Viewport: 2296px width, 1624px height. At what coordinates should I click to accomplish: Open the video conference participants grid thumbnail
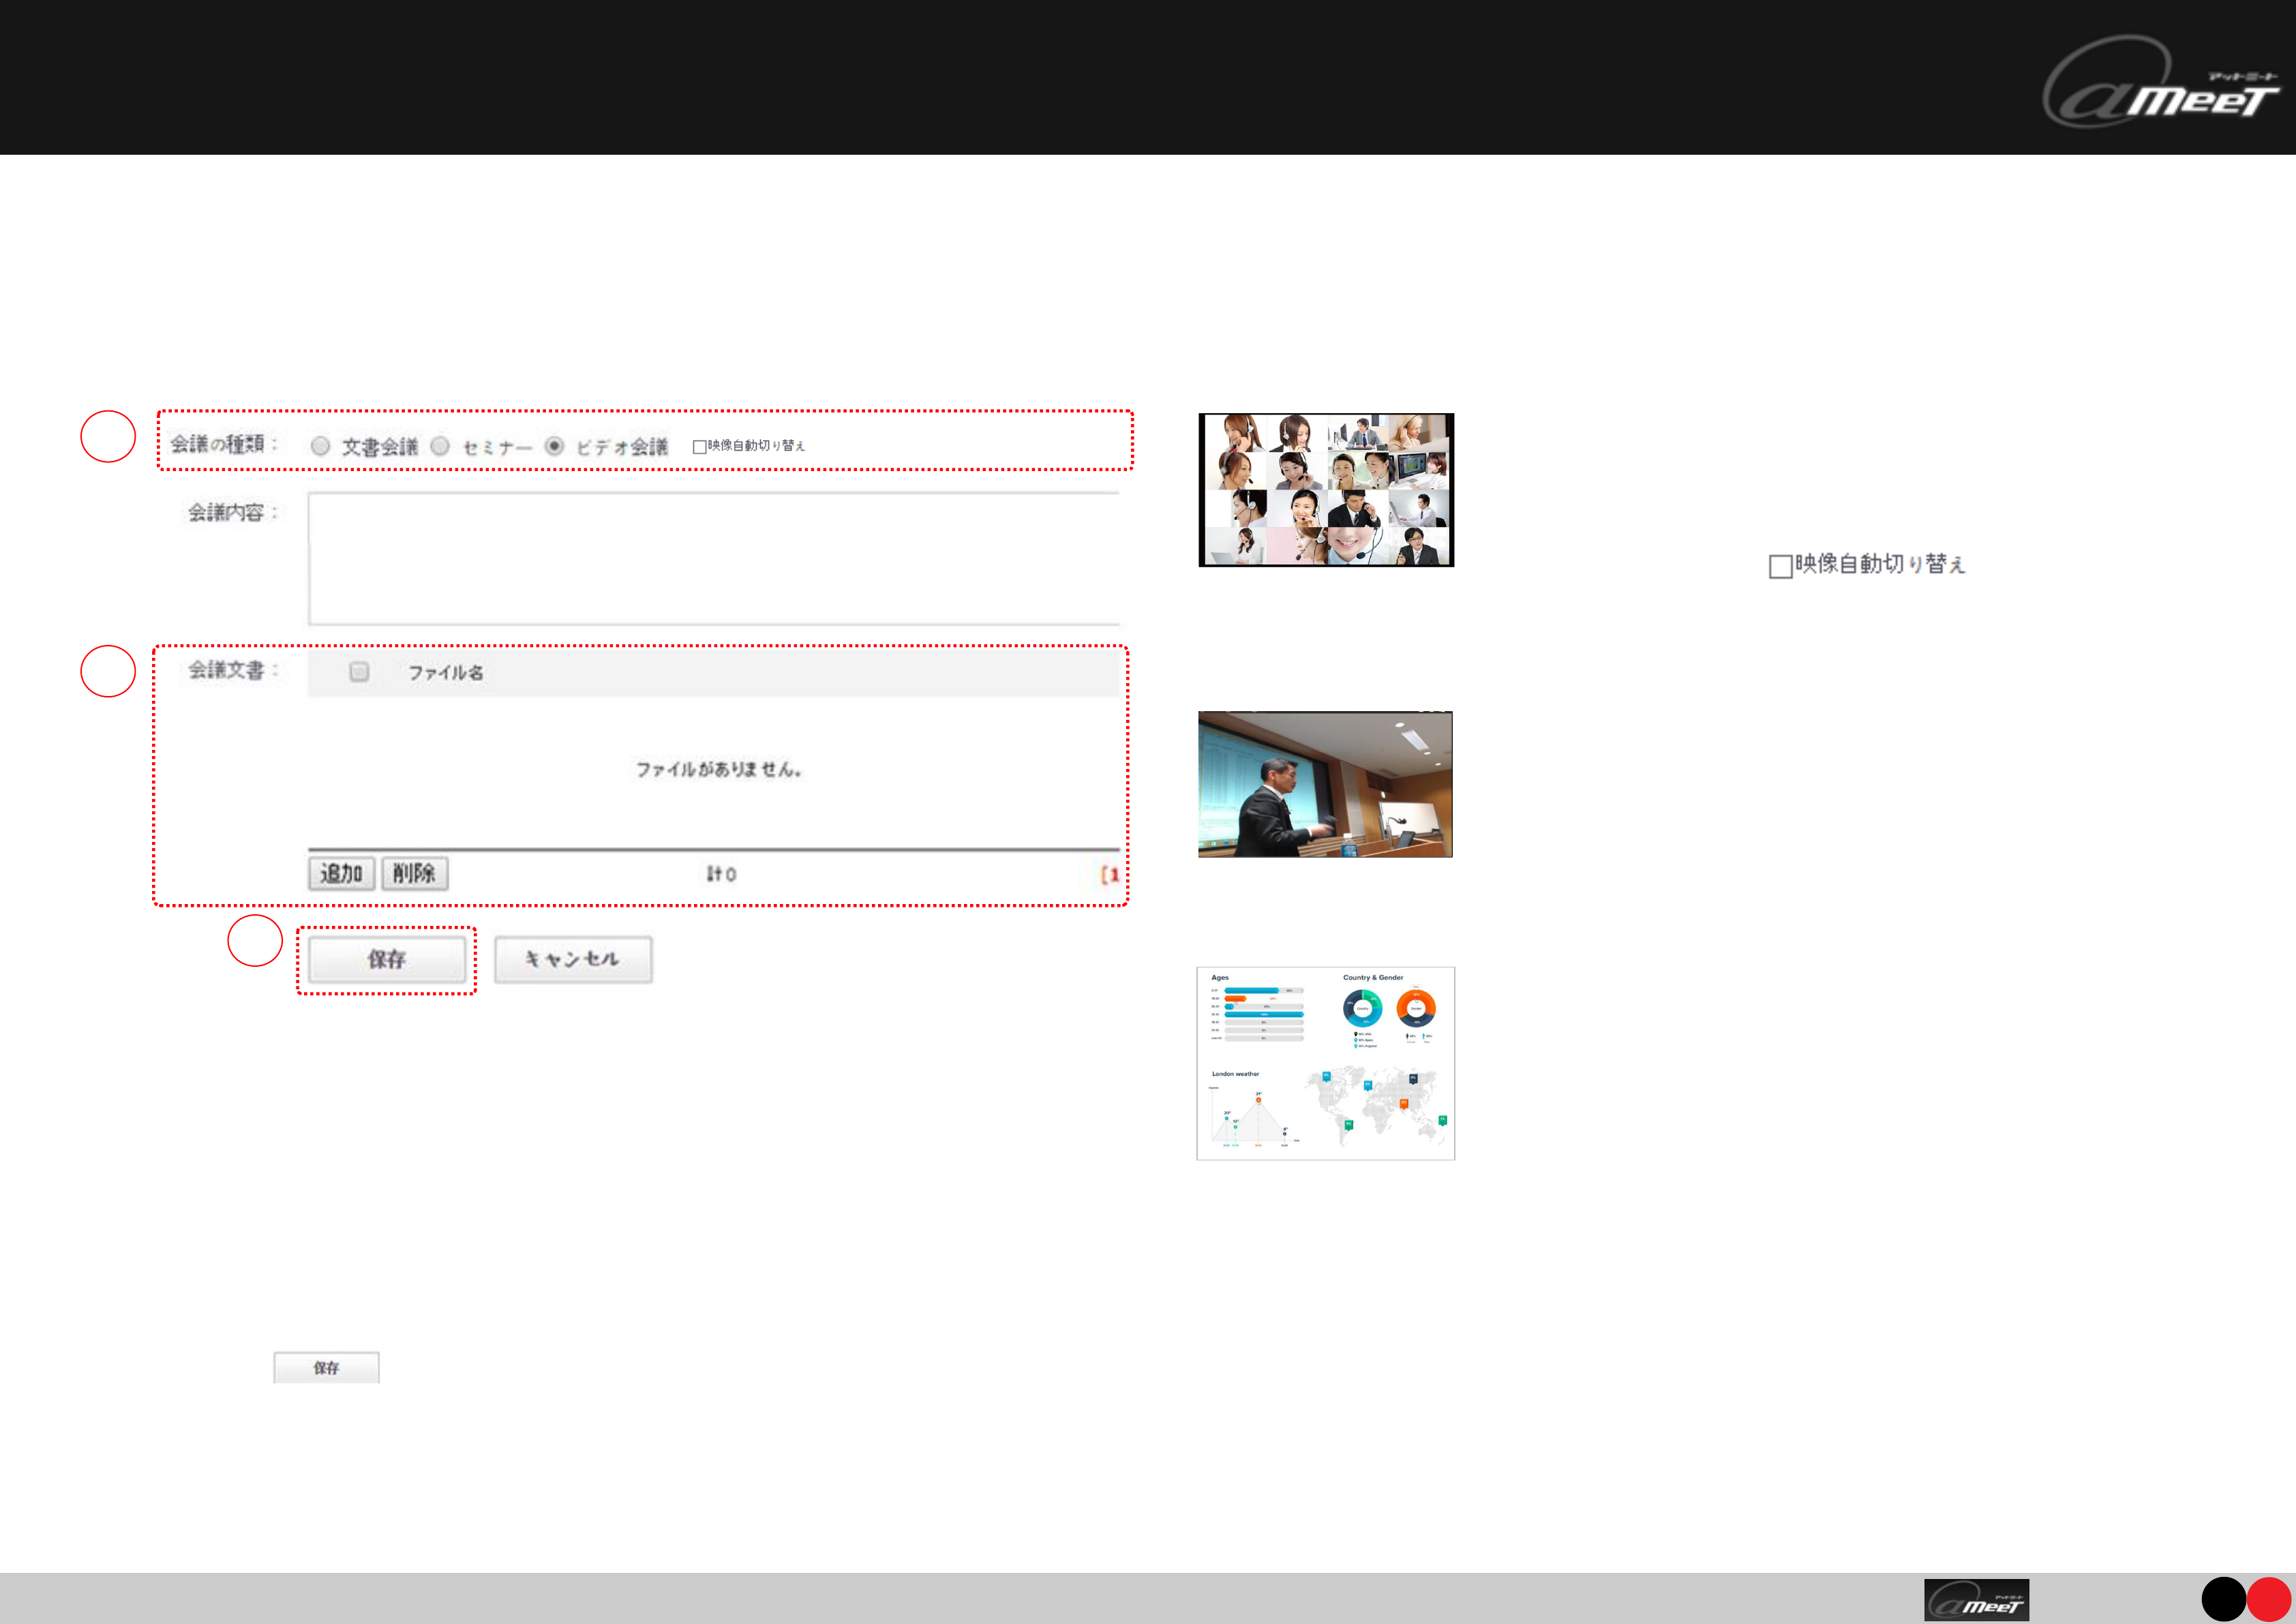coord(1326,490)
